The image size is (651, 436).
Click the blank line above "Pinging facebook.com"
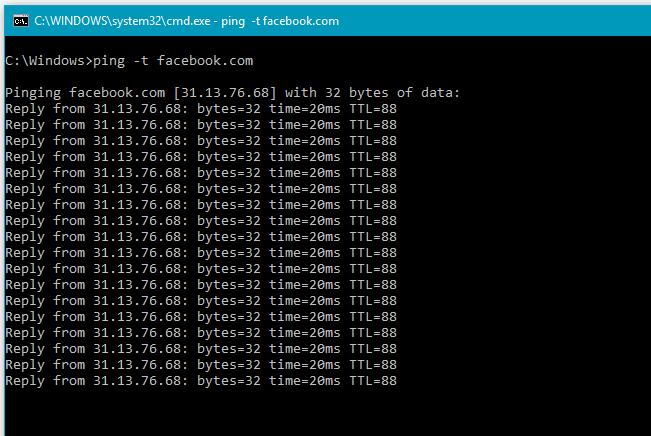(200, 77)
